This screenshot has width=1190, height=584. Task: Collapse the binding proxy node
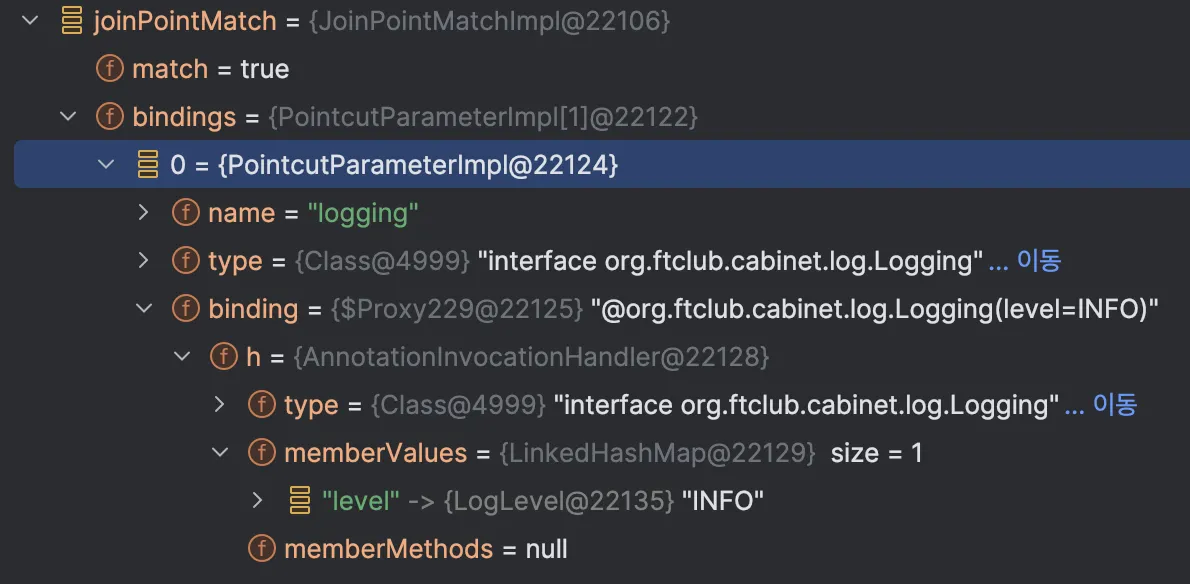144,309
